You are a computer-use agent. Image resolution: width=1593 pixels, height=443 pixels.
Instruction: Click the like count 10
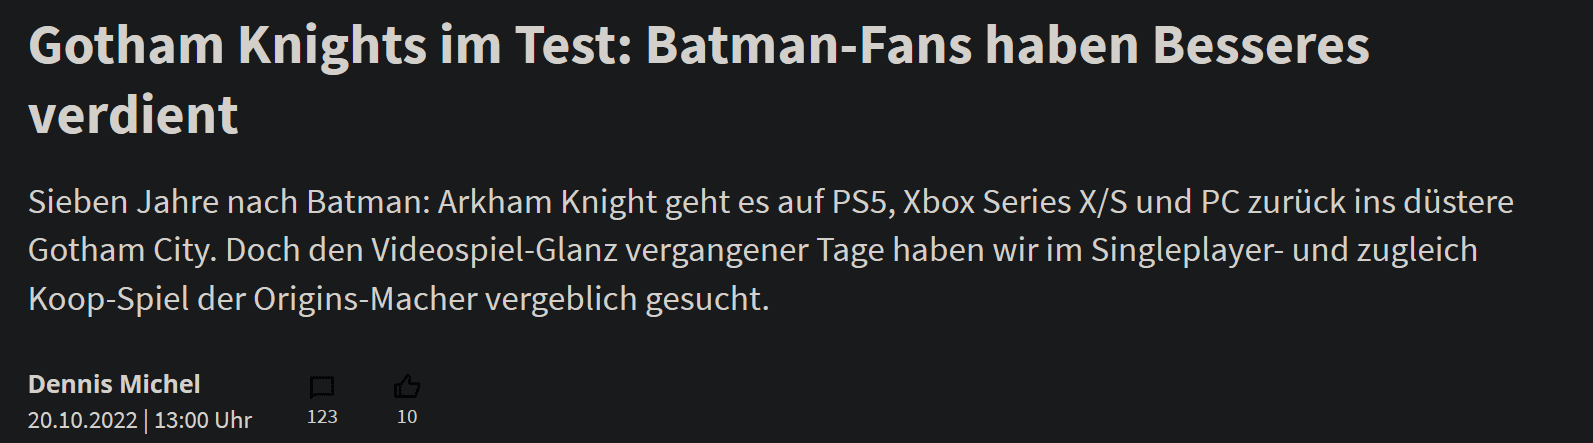[x=407, y=417]
